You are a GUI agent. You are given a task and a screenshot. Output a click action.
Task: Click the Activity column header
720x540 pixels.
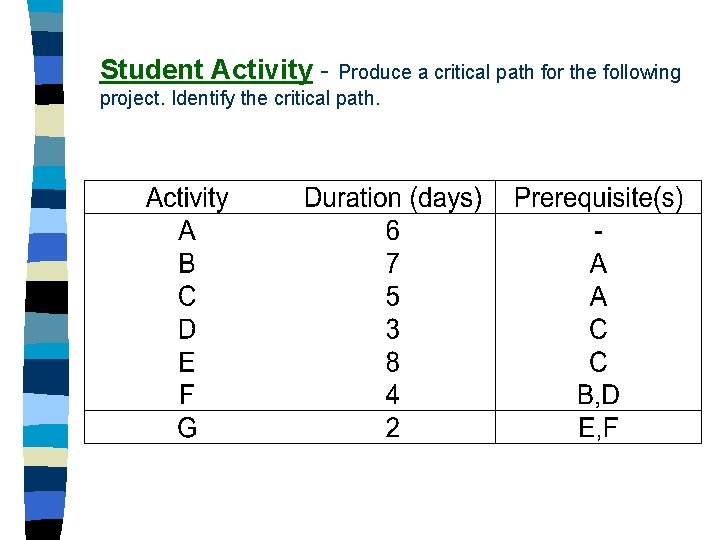(x=187, y=198)
